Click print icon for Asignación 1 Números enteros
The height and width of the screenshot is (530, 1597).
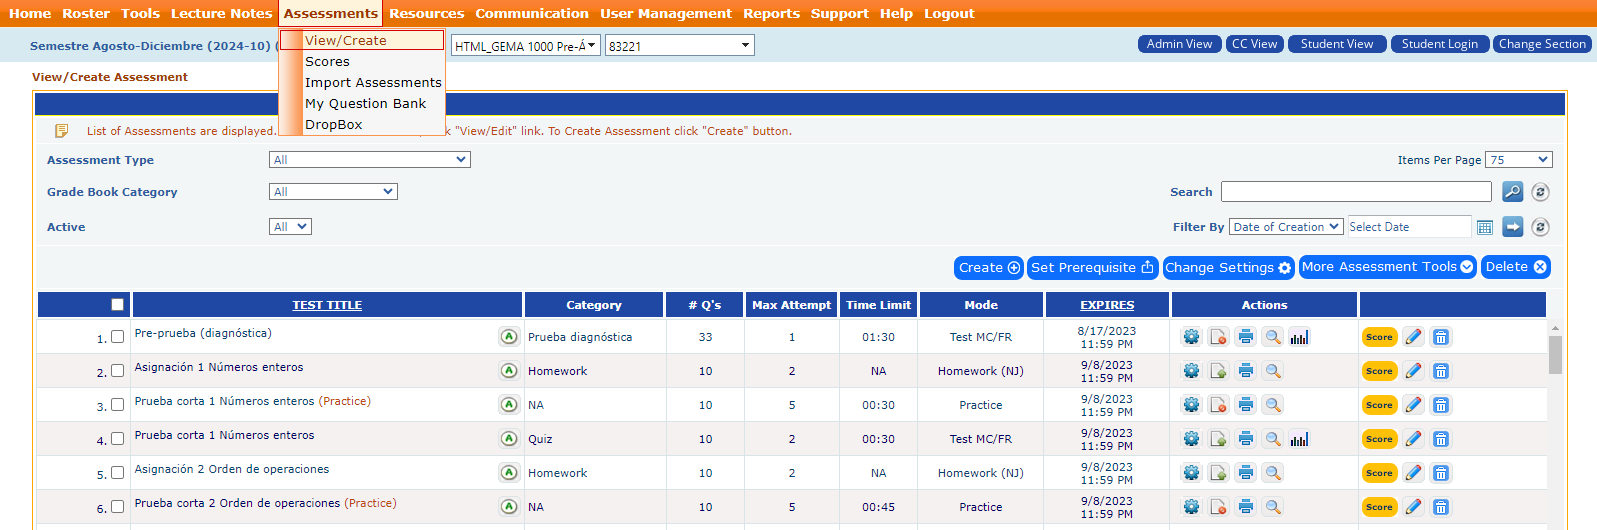click(1246, 371)
